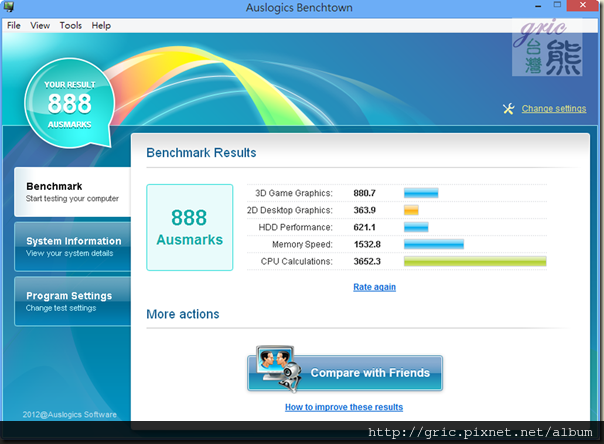The height and width of the screenshot is (444, 604).
Task: Click the 3652.3 score value
Action: point(367,261)
